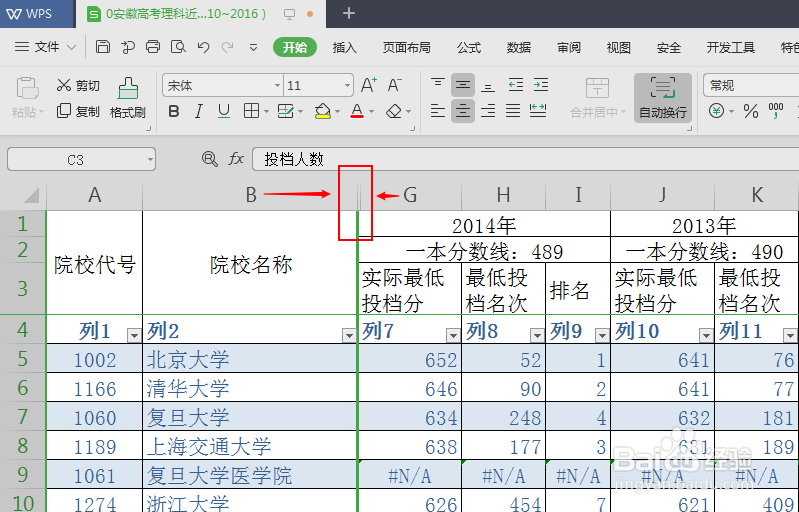
Task: Click the Save icon in quick toolbar
Action: tap(103, 47)
